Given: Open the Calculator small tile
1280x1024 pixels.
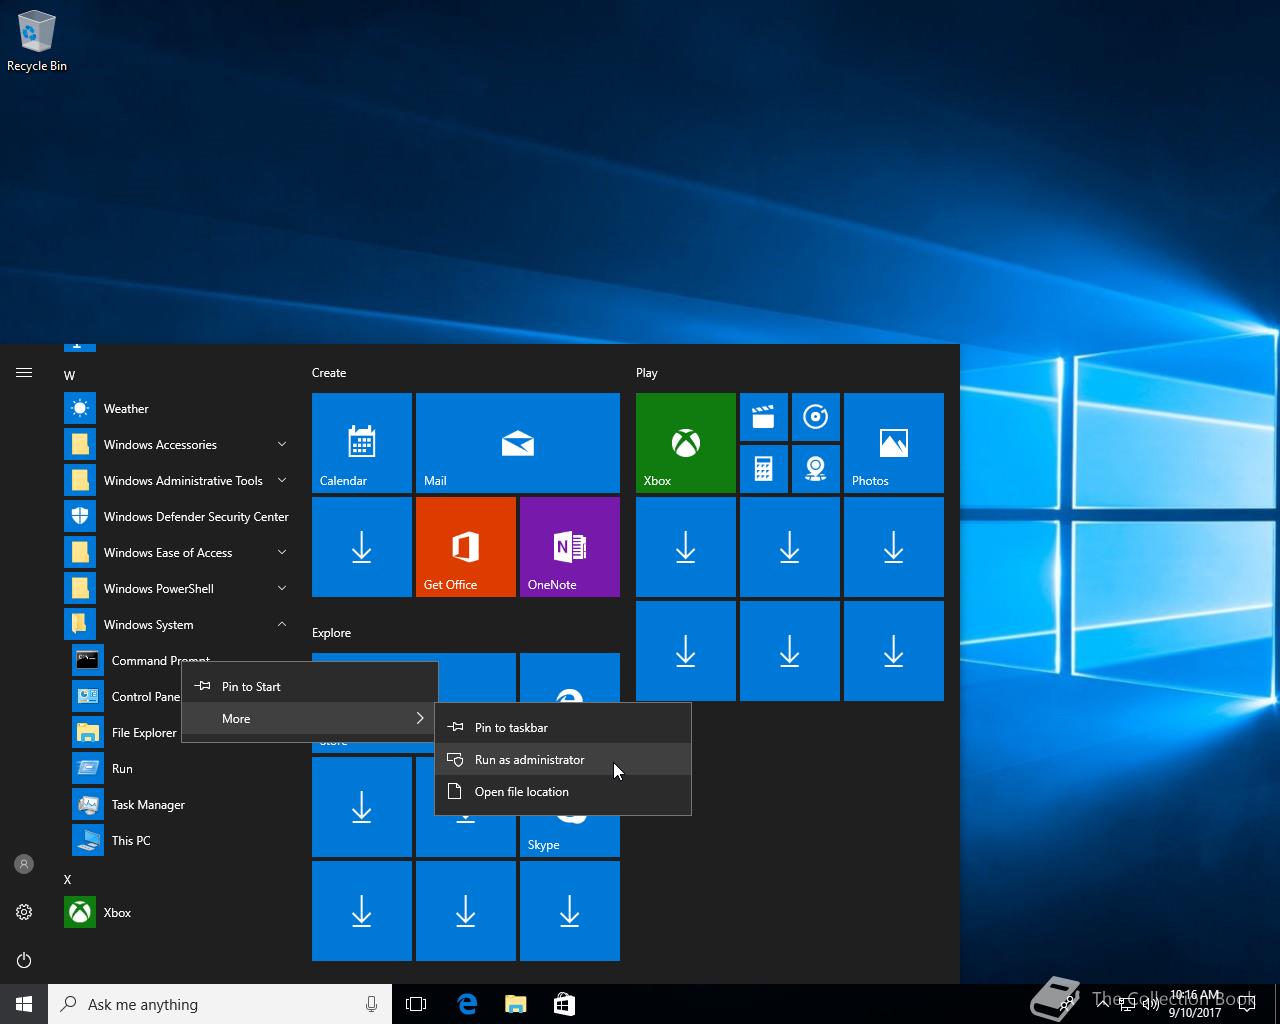Looking at the screenshot, I should tap(764, 469).
